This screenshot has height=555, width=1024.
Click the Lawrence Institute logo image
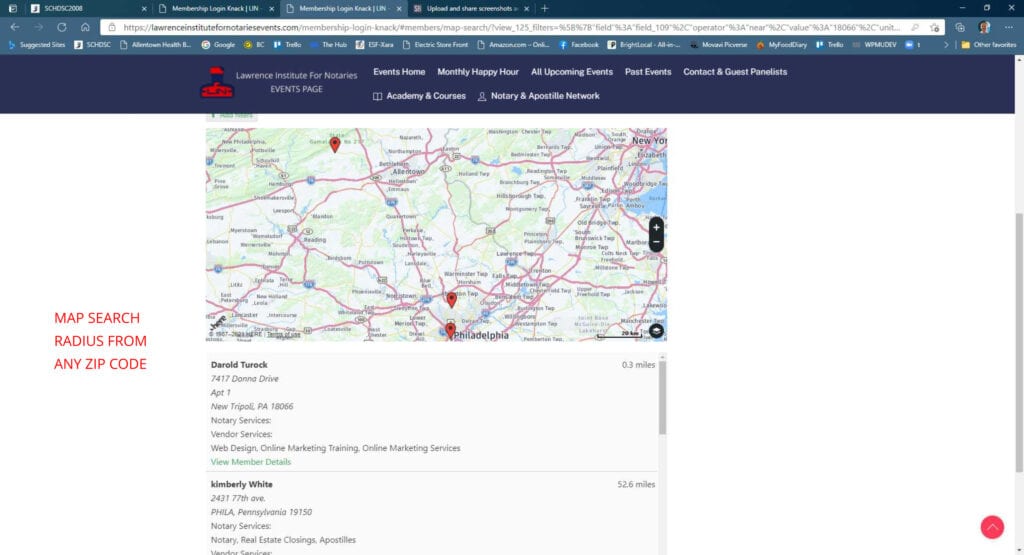point(216,83)
